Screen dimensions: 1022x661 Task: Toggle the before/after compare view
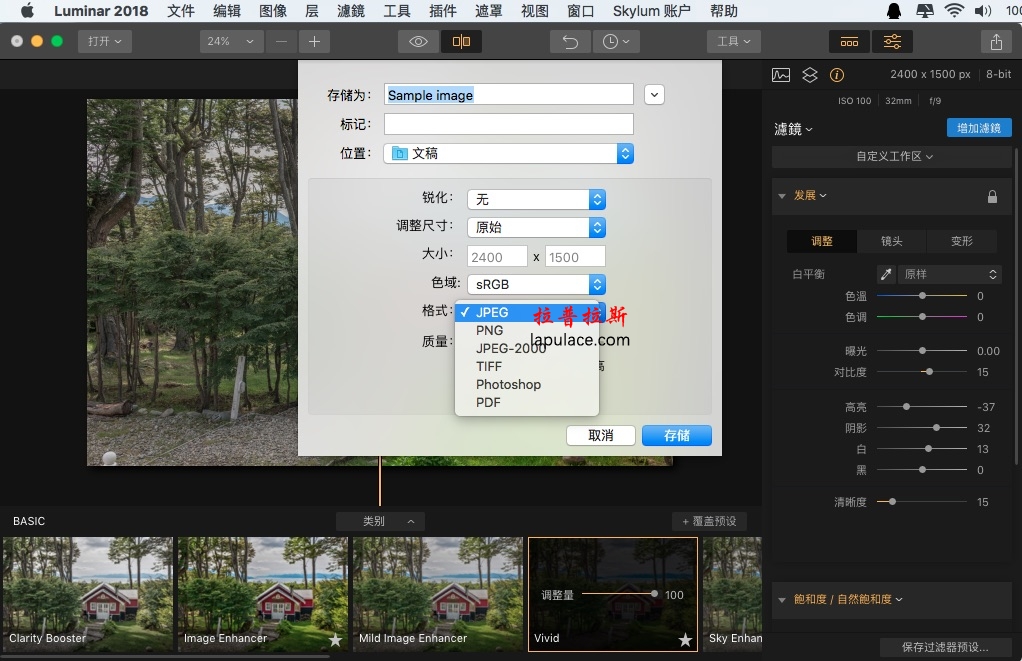[461, 42]
